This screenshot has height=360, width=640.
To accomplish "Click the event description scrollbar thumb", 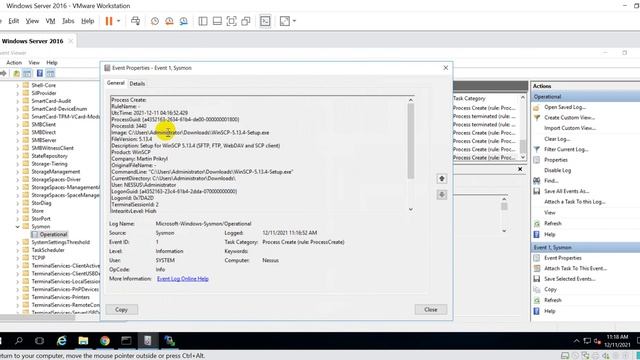I will tap(411, 141).
